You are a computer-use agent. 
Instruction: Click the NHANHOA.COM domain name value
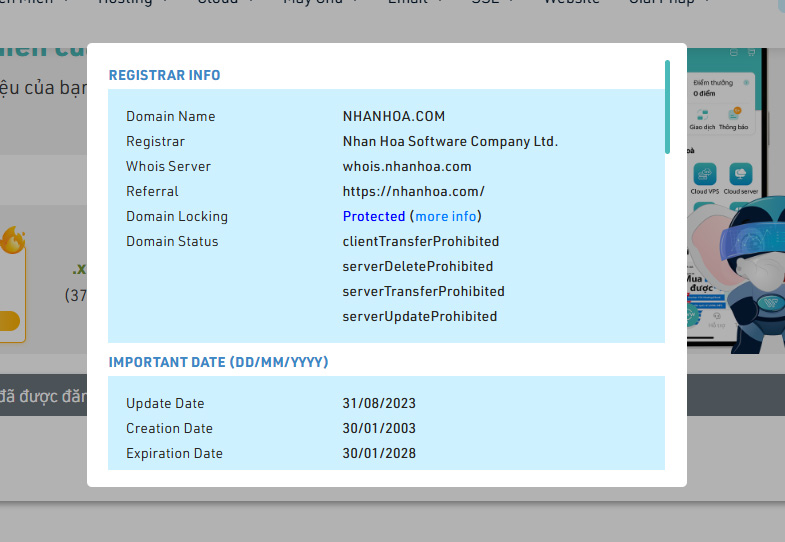(393, 116)
